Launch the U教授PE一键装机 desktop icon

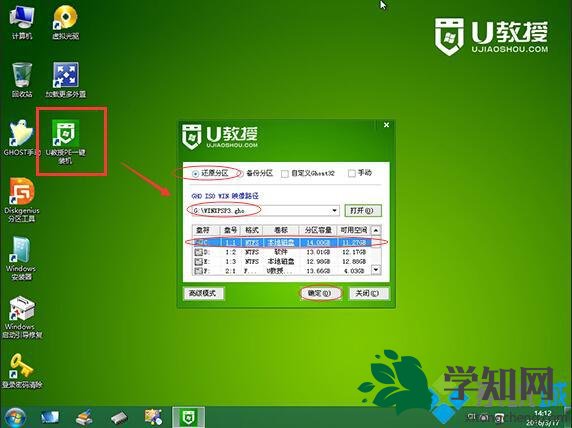coord(66,142)
